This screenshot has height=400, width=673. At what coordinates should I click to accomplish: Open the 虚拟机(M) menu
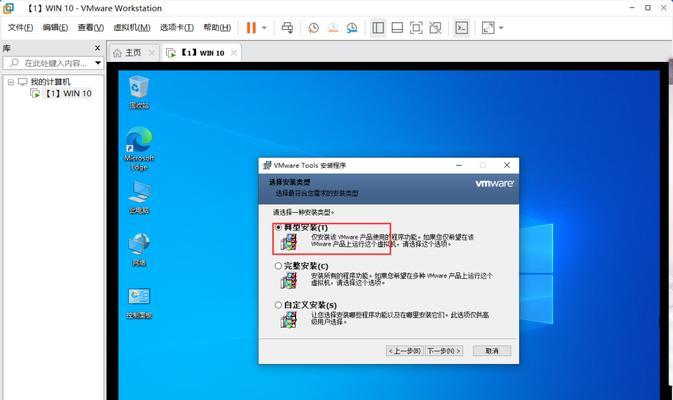132,27
